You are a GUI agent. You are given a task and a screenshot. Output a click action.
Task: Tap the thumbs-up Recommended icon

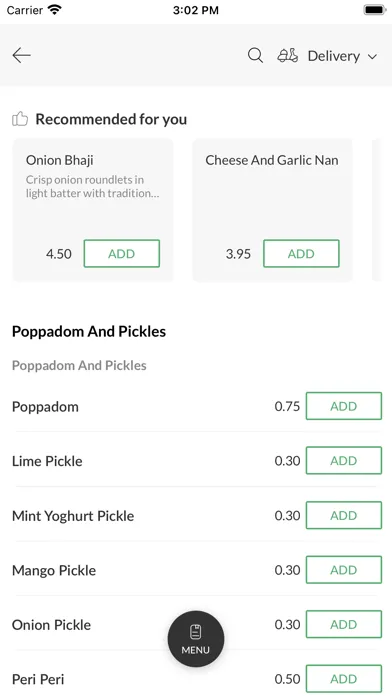(x=20, y=119)
